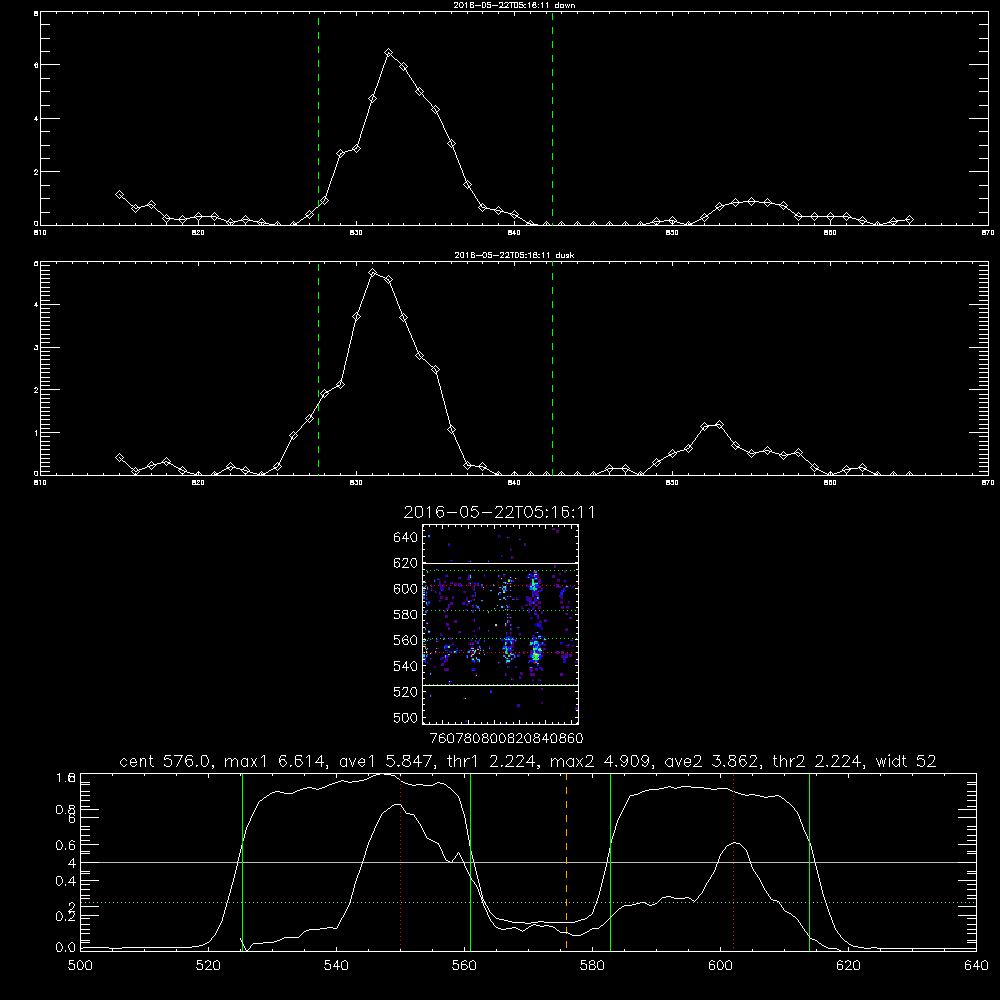
Task: Click 'cent 576.0' in the stats line
Action: click(x=165, y=761)
